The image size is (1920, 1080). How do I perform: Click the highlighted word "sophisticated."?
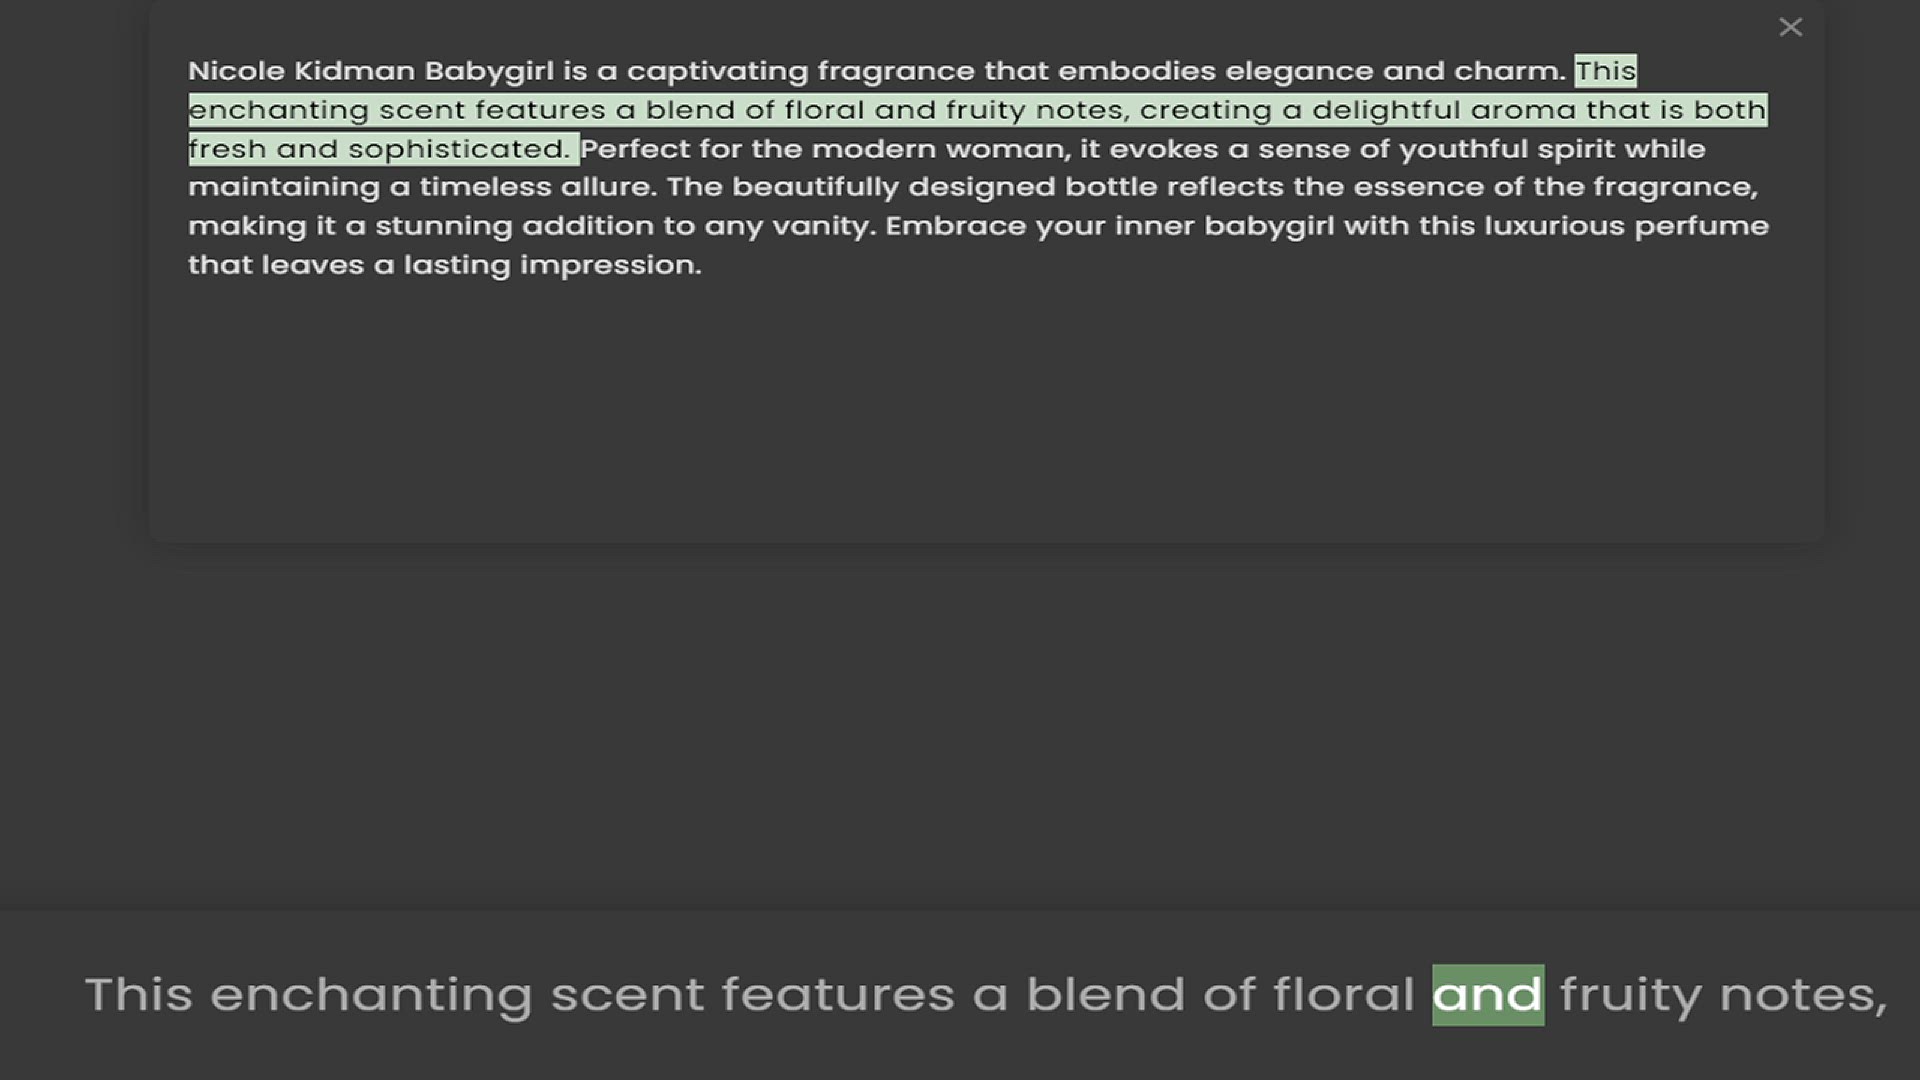pos(459,149)
